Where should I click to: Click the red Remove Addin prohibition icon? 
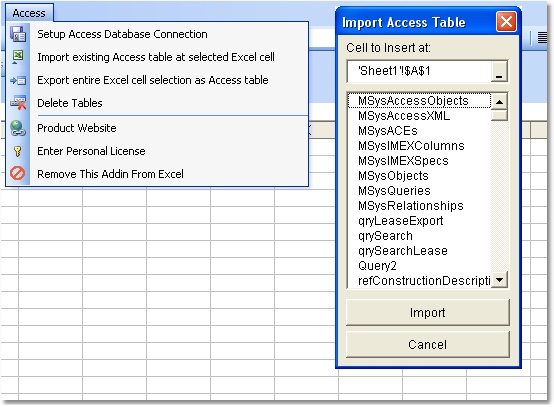(x=17, y=173)
